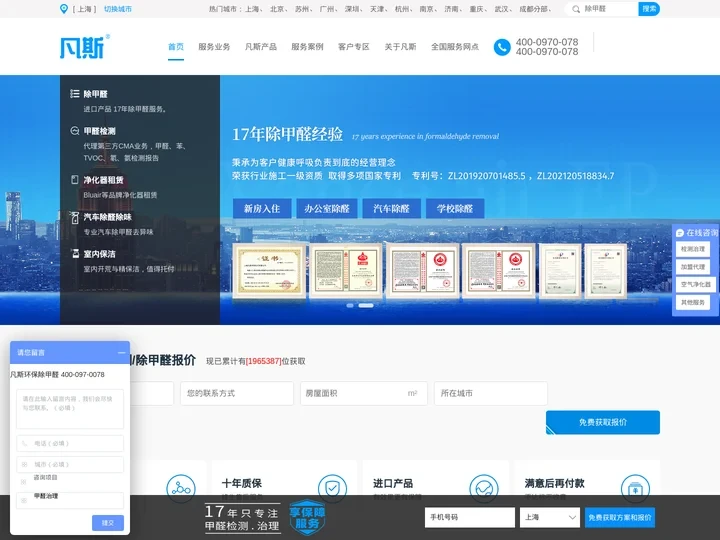Click the 满意后再付款 circle icon

[635, 489]
